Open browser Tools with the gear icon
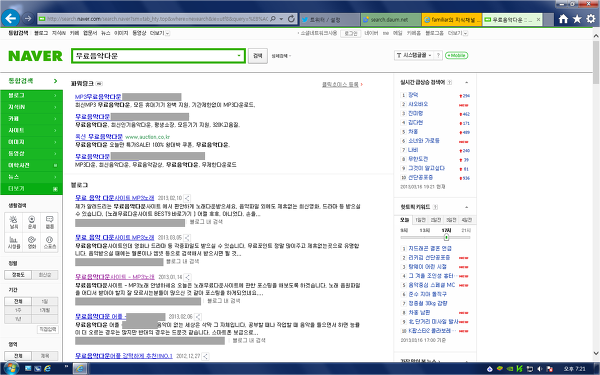600x375 pixels. click(x=591, y=19)
